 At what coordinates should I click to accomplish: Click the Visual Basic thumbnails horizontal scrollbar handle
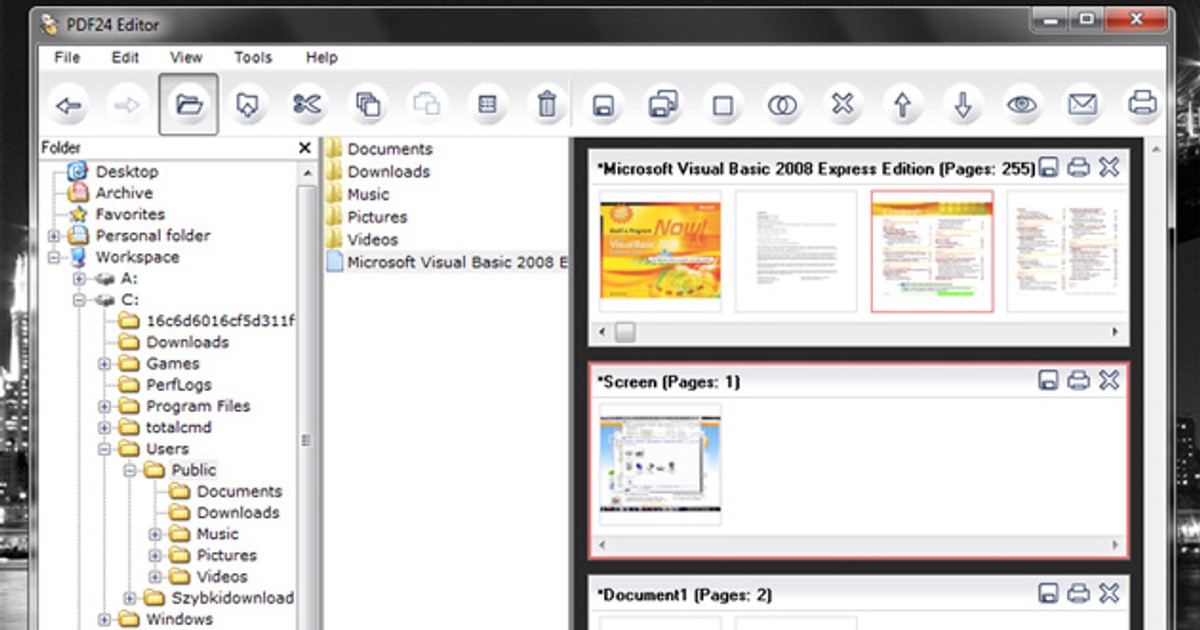[625, 331]
